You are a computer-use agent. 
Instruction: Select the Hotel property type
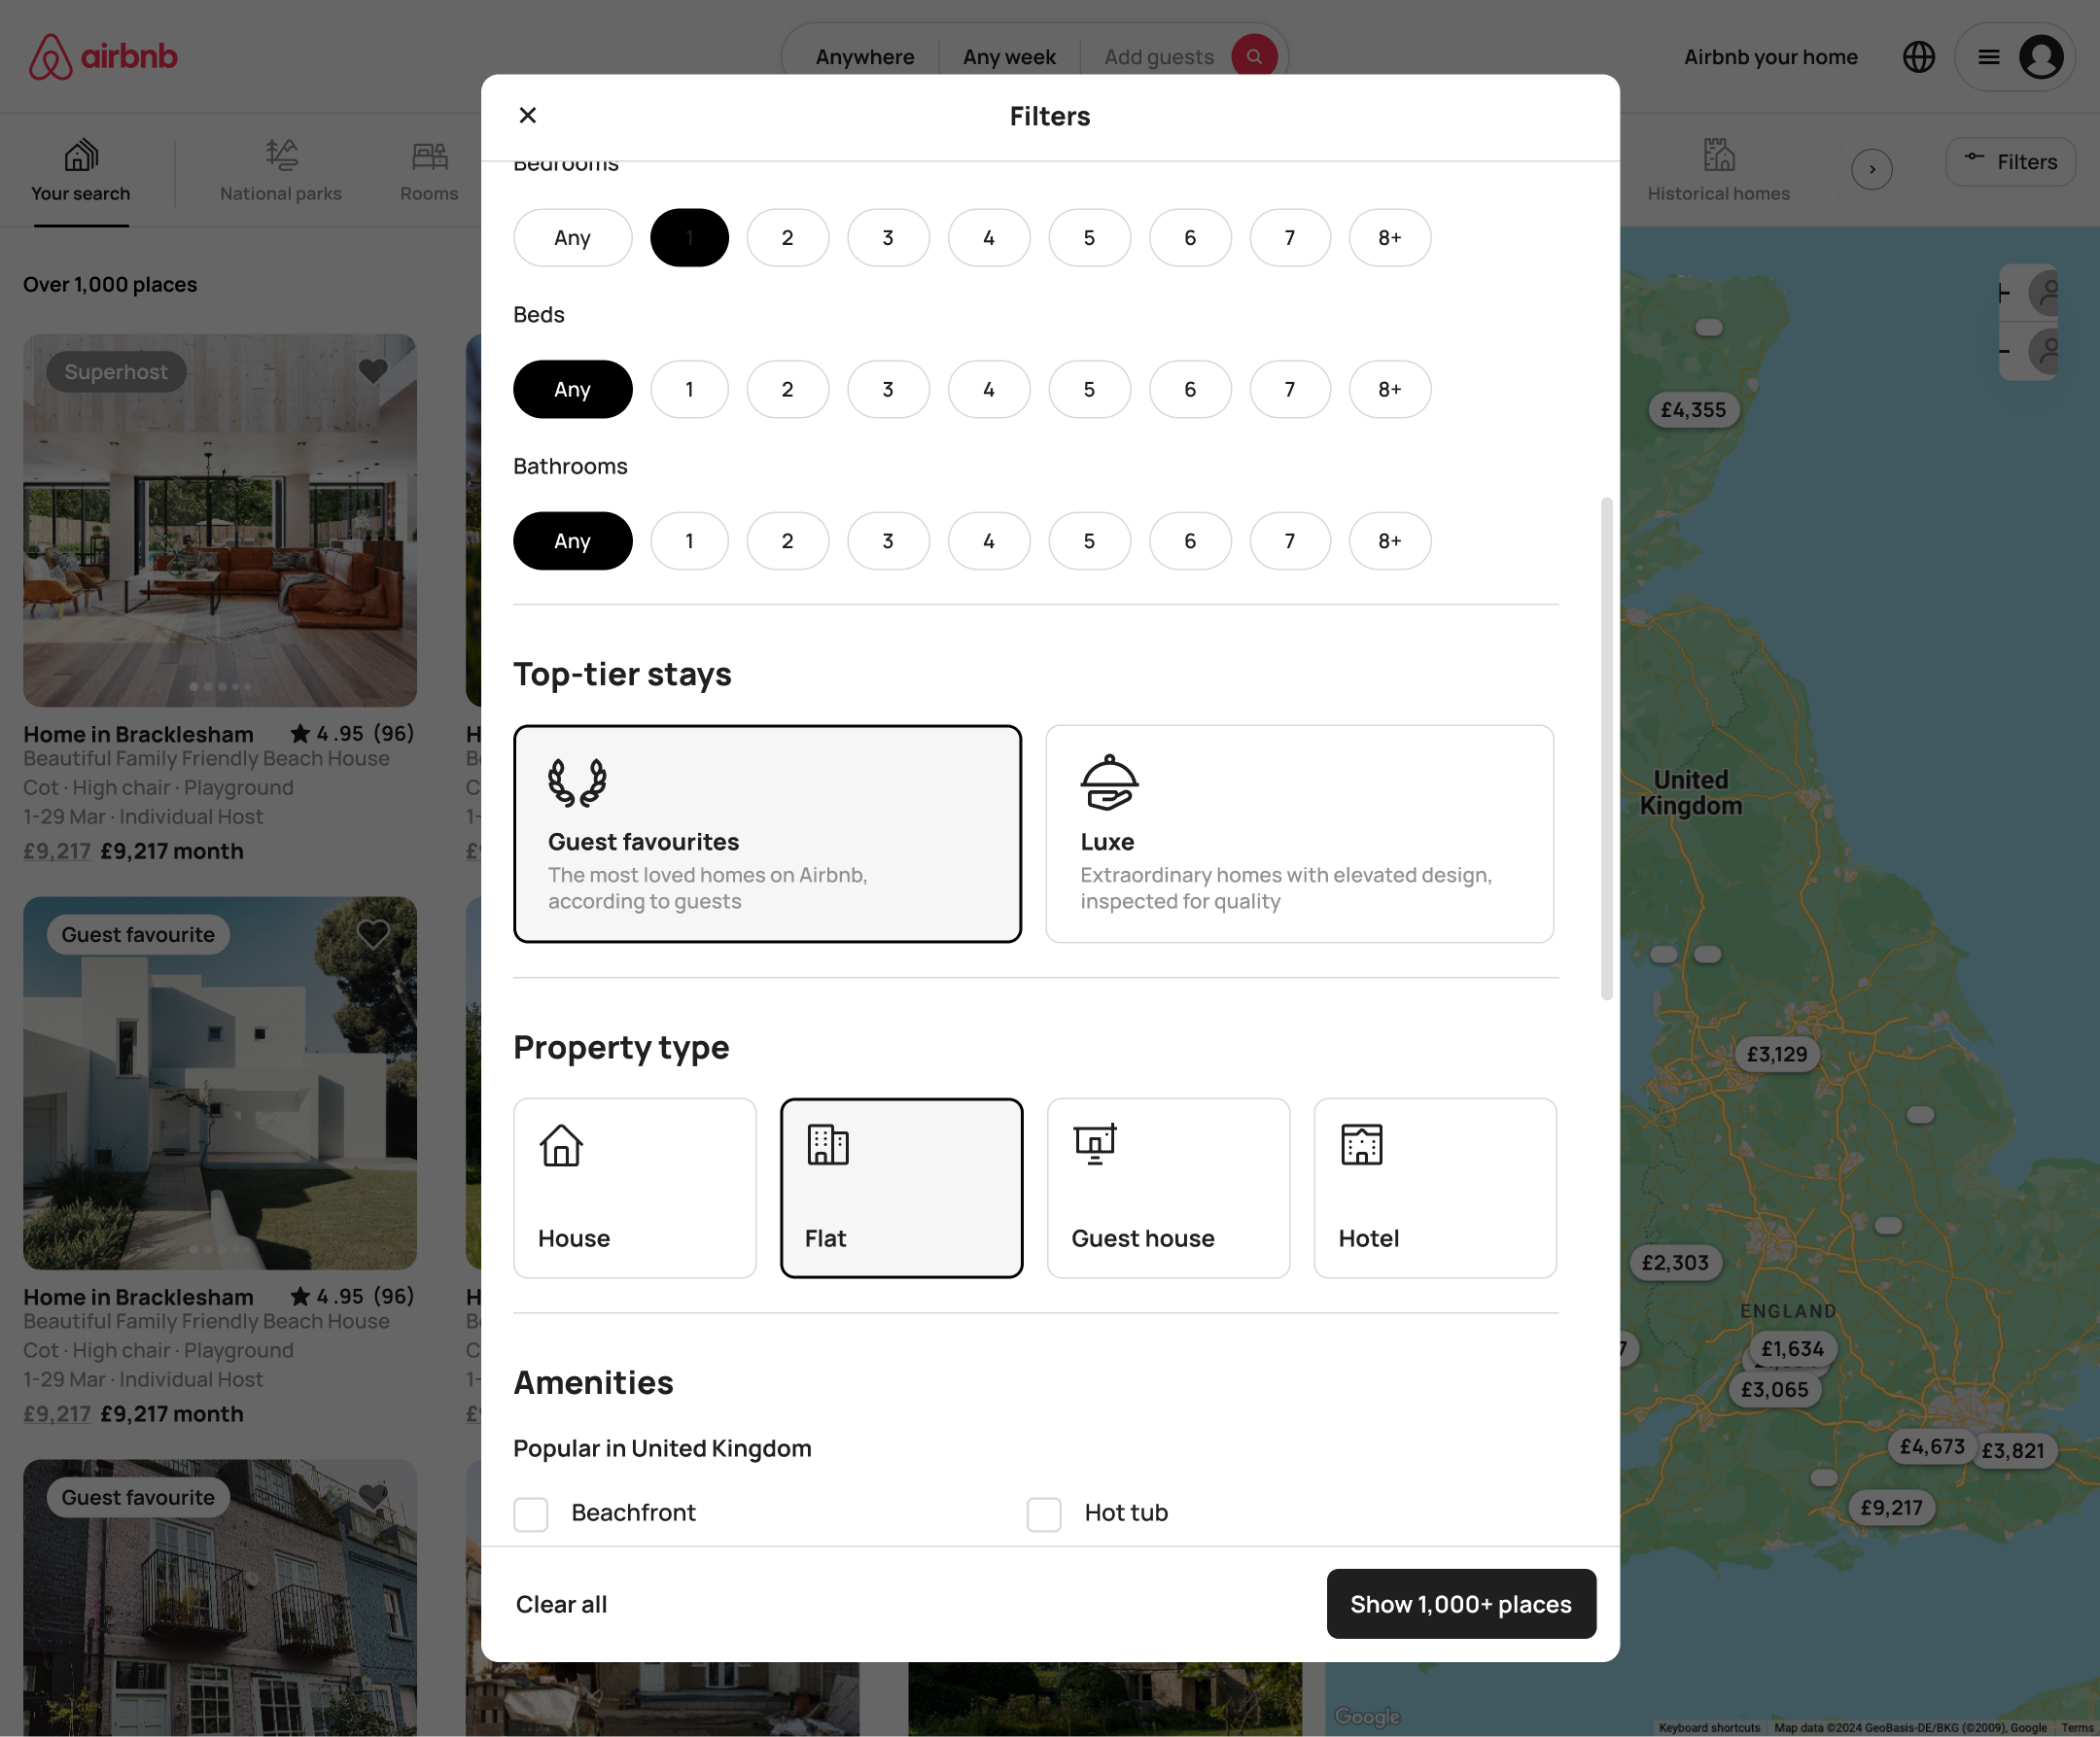(x=1434, y=1187)
